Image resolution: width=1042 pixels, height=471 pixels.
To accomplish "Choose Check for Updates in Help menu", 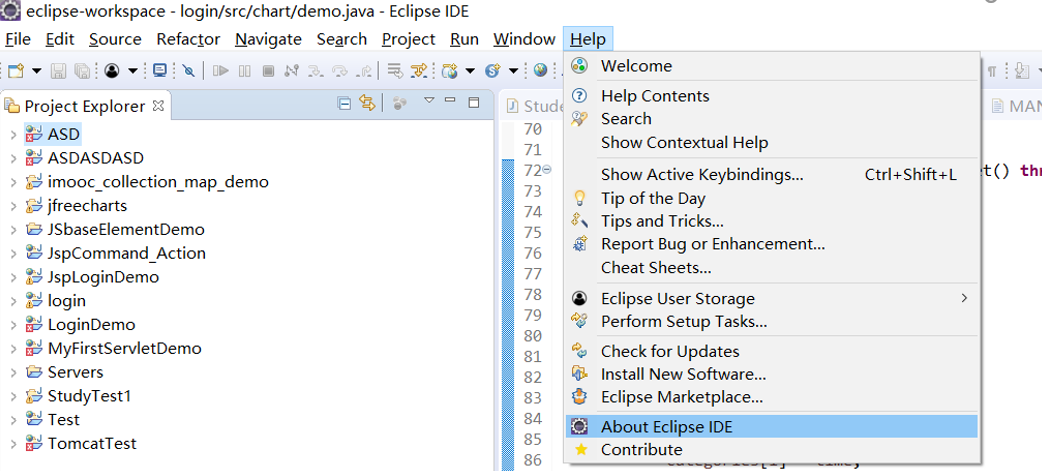I will point(772,351).
